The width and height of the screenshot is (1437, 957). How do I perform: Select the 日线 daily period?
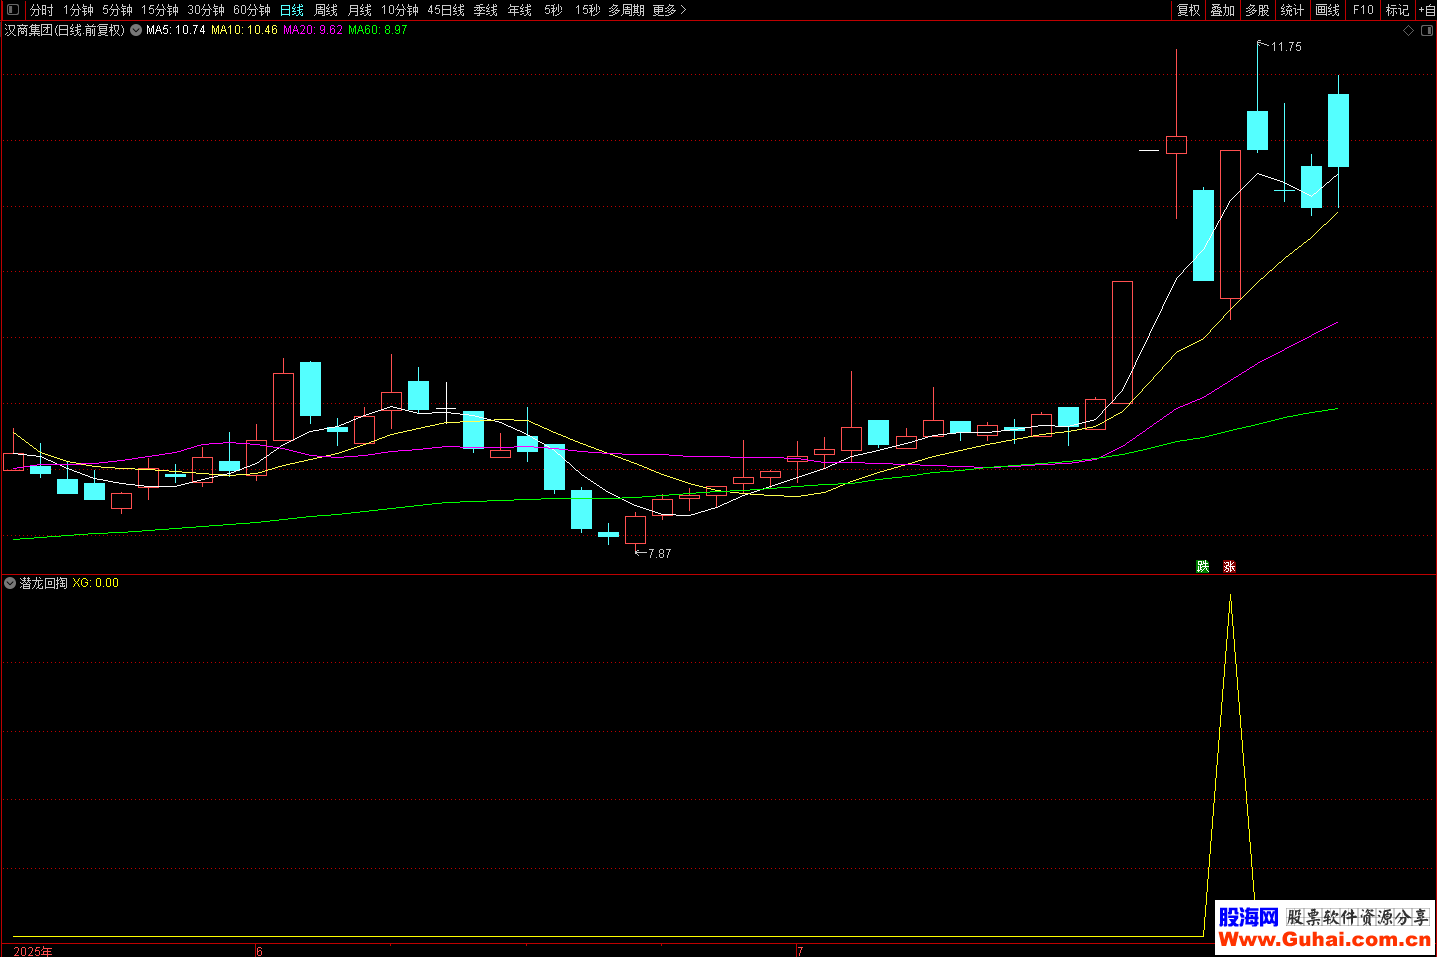pyautogui.click(x=292, y=10)
